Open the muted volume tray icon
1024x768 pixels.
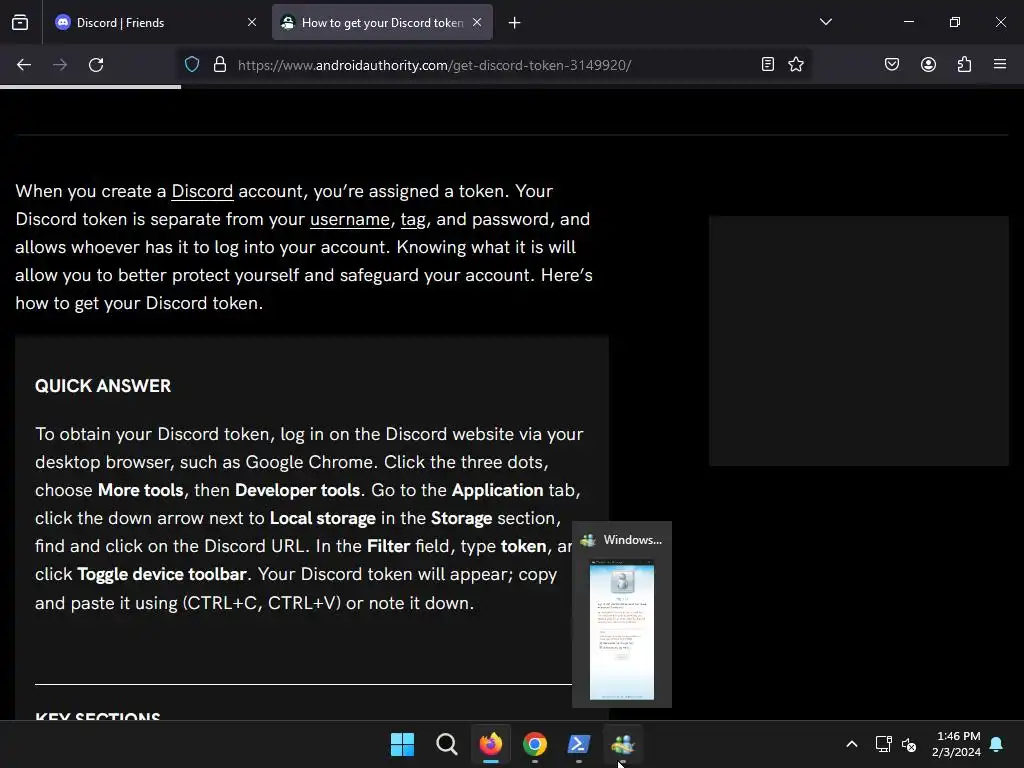[x=909, y=744]
